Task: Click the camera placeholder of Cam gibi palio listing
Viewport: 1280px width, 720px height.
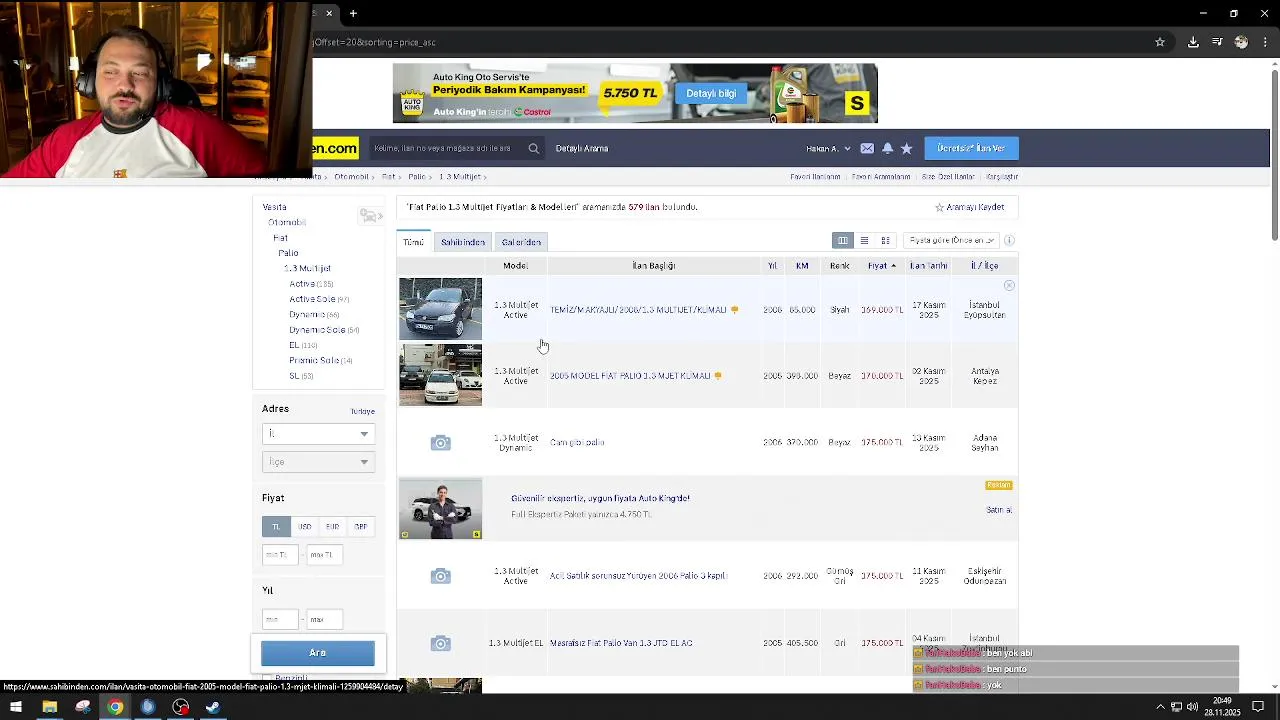Action: click(x=440, y=443)
